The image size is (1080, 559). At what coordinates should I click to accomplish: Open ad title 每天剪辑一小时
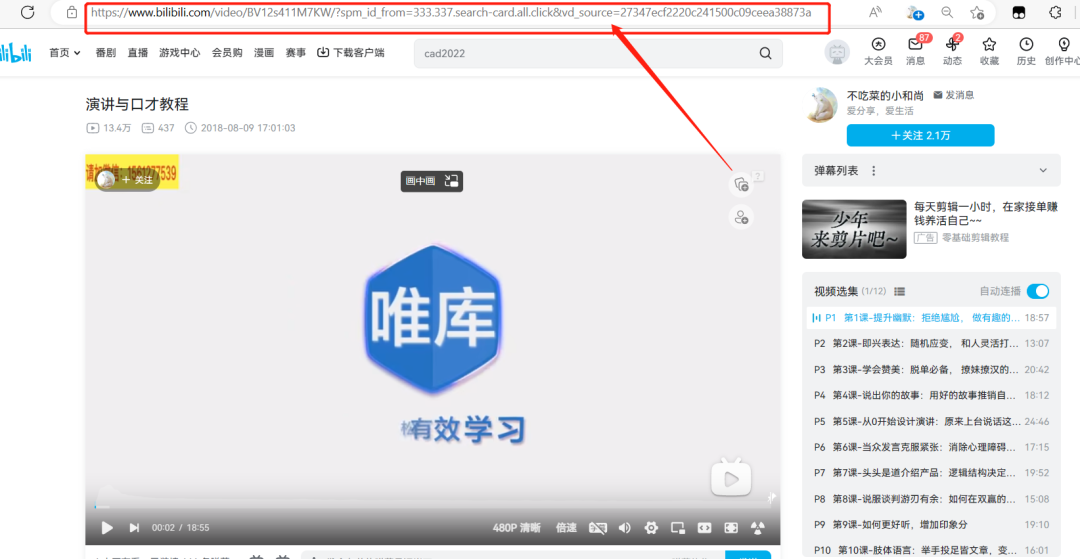(986, 213)
